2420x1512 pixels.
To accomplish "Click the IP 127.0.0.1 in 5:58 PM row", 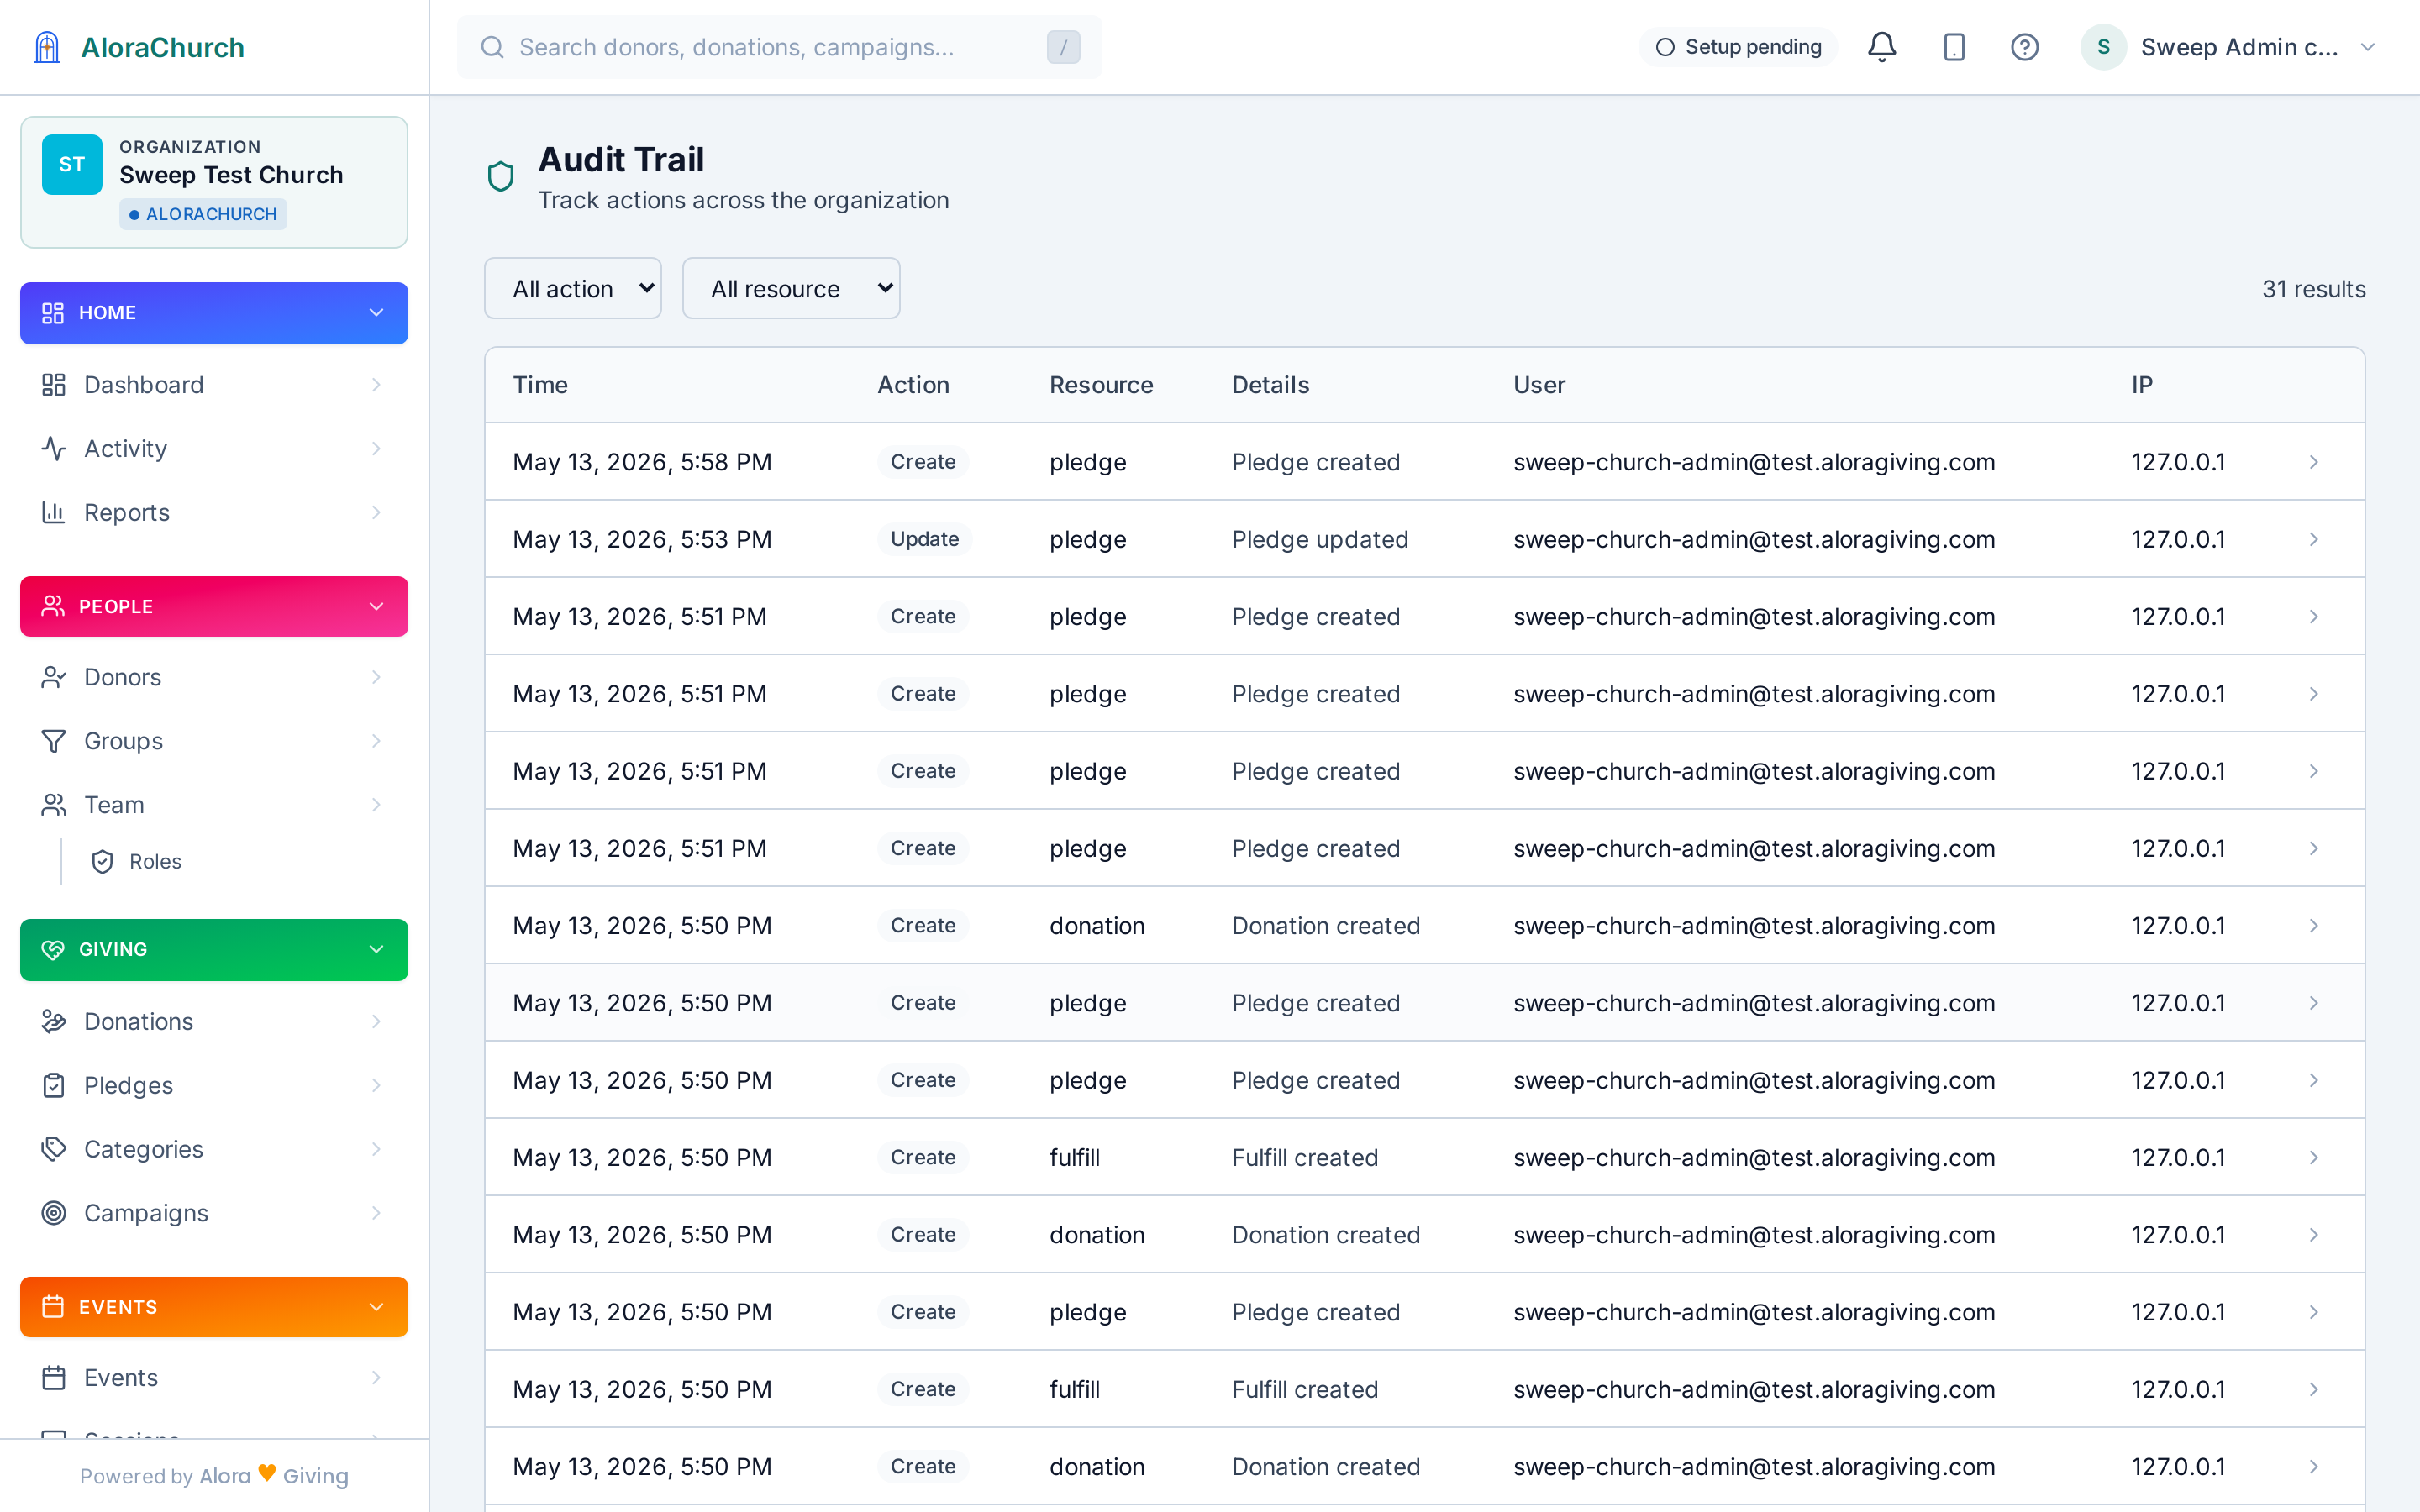I will click(x=2178, y=462).
